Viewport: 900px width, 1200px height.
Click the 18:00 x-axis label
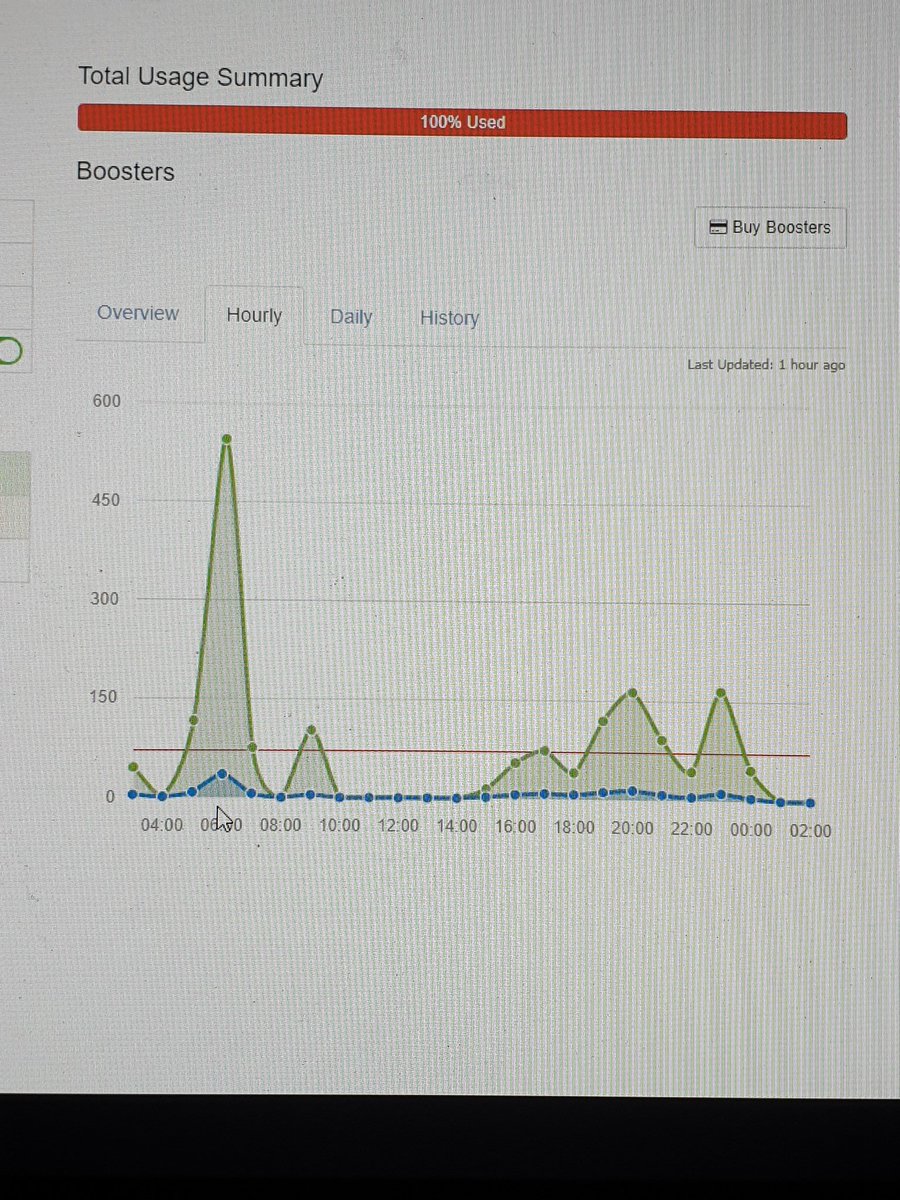(574, 829)
